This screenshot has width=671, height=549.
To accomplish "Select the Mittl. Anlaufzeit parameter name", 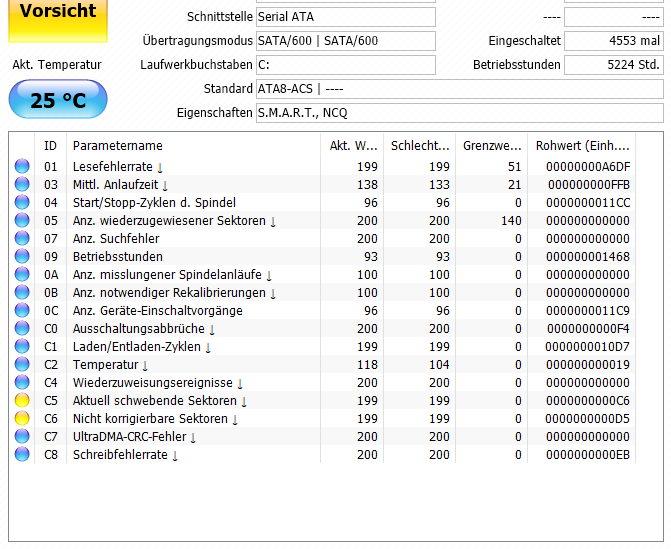I will (x=116, y=184).
